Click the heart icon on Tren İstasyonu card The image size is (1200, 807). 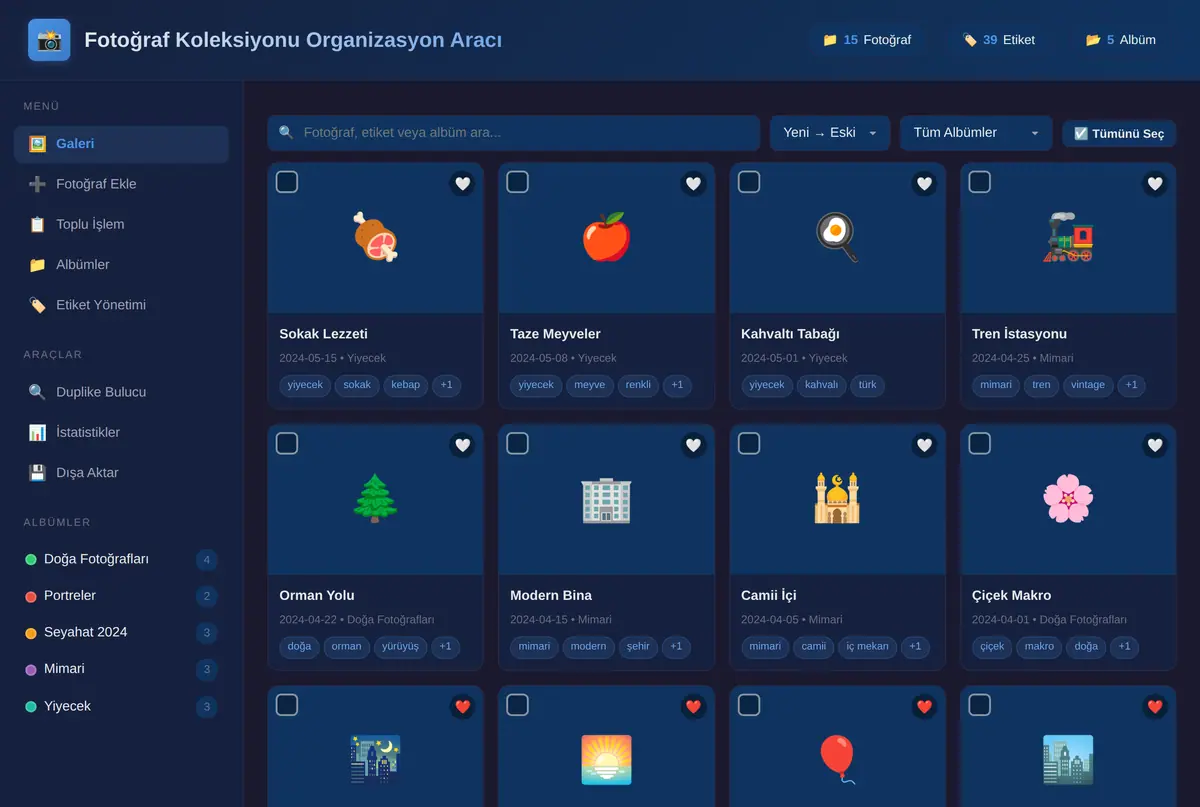(1155, 183)
